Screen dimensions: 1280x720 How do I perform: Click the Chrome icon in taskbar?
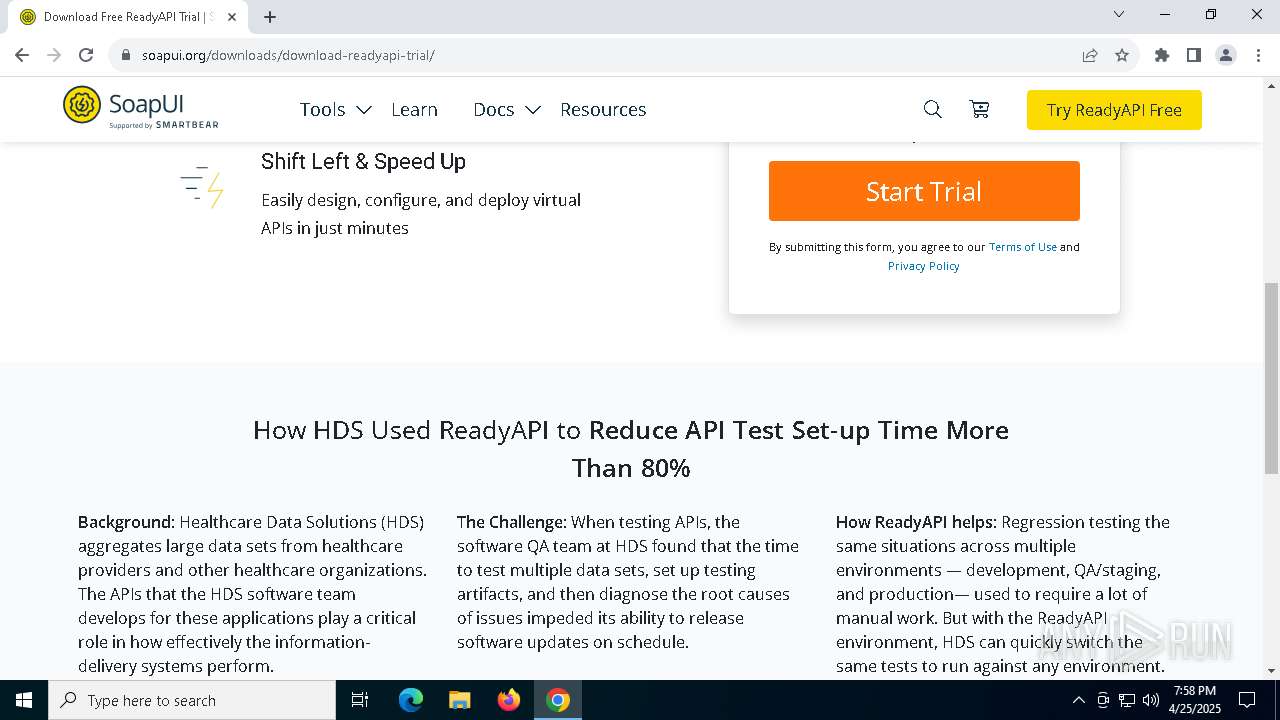(558, 700)
